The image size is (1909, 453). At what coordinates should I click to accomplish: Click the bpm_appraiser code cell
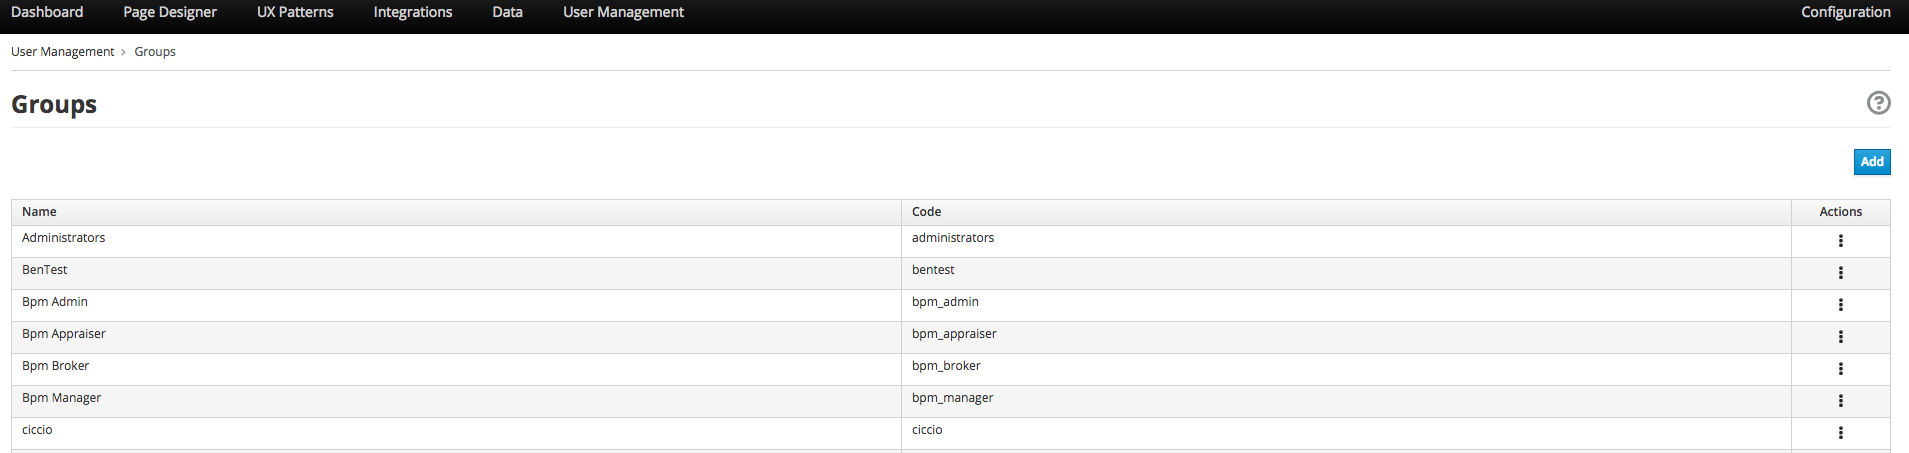coord(1346,337)
